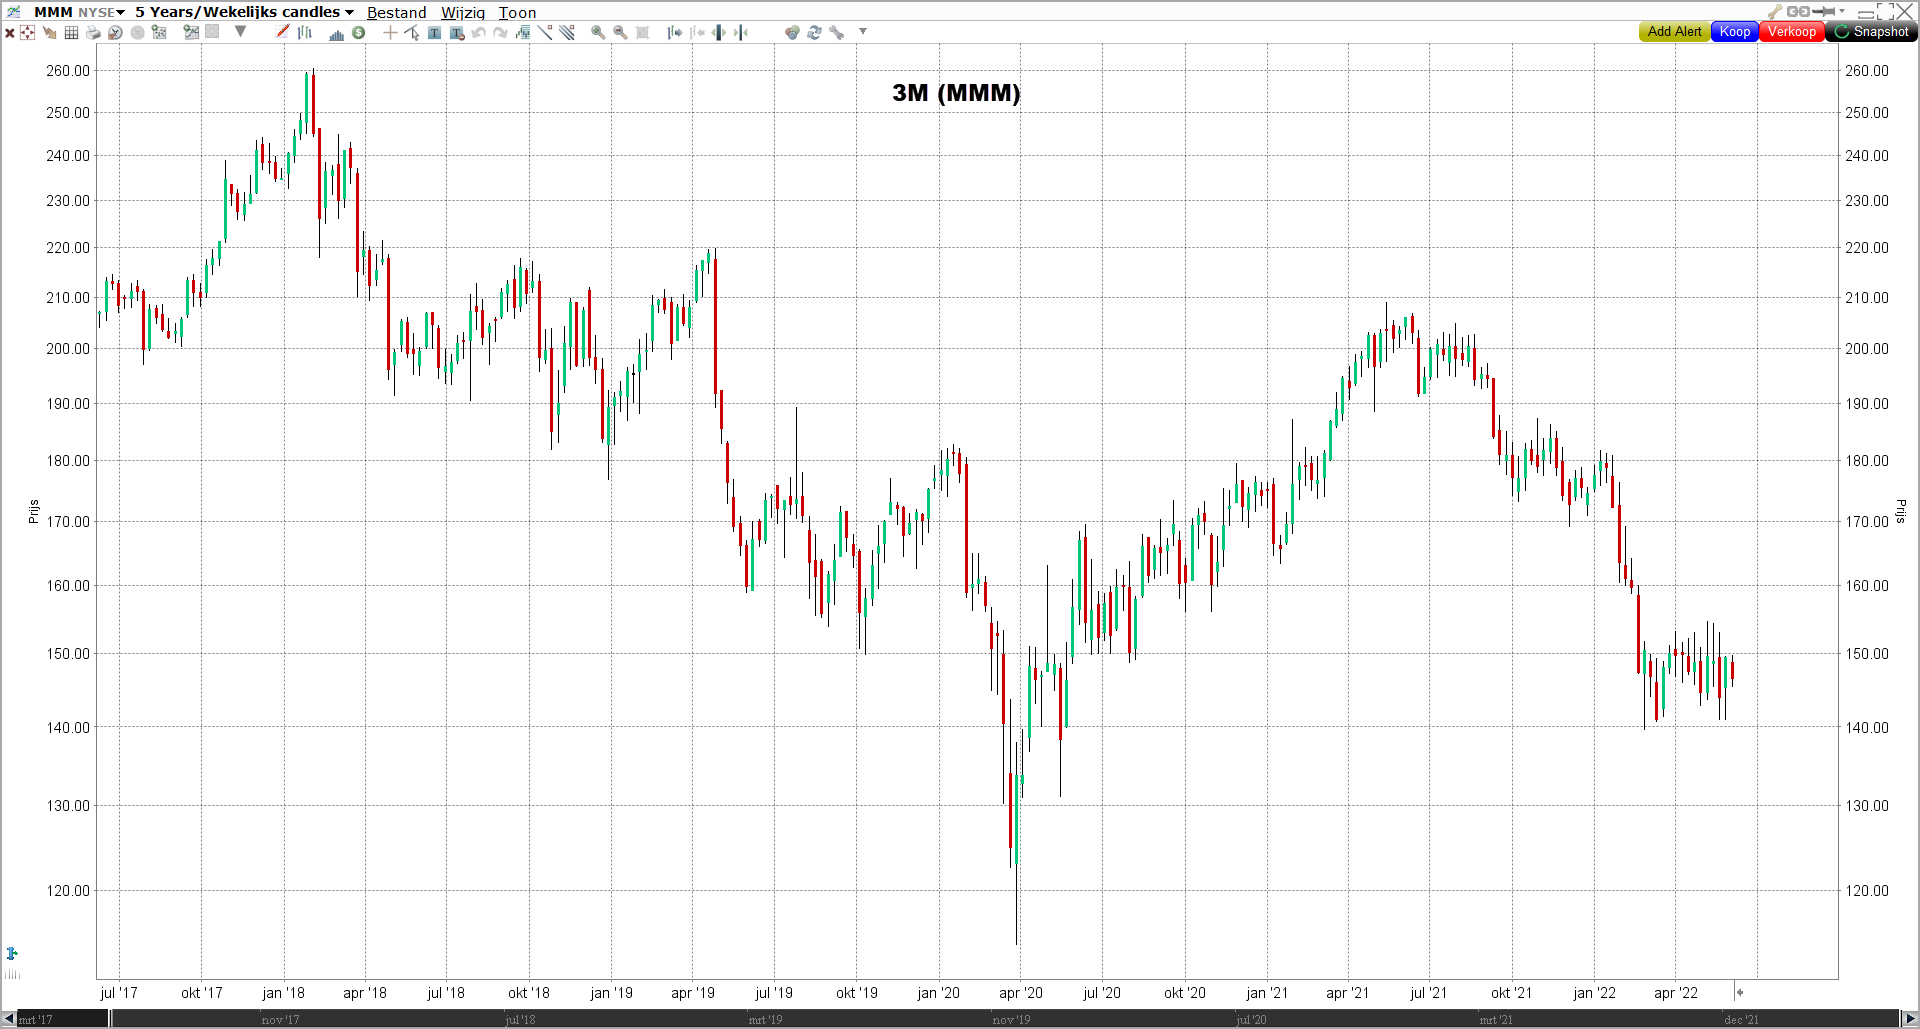Click the red Verkoop button
Screen dimensions: 1920x1029
[1791, 32]
